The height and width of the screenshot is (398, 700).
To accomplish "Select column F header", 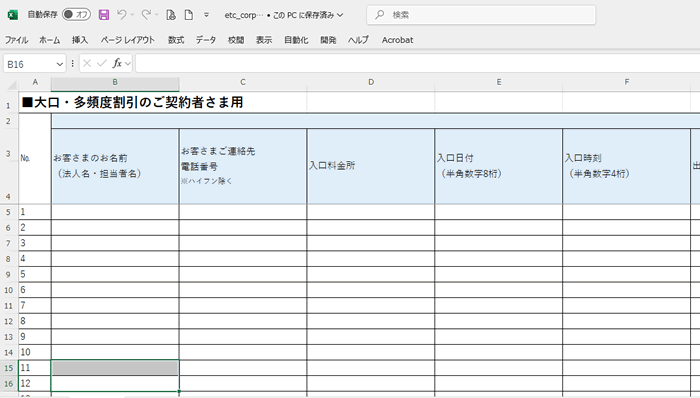I will 627,82.
